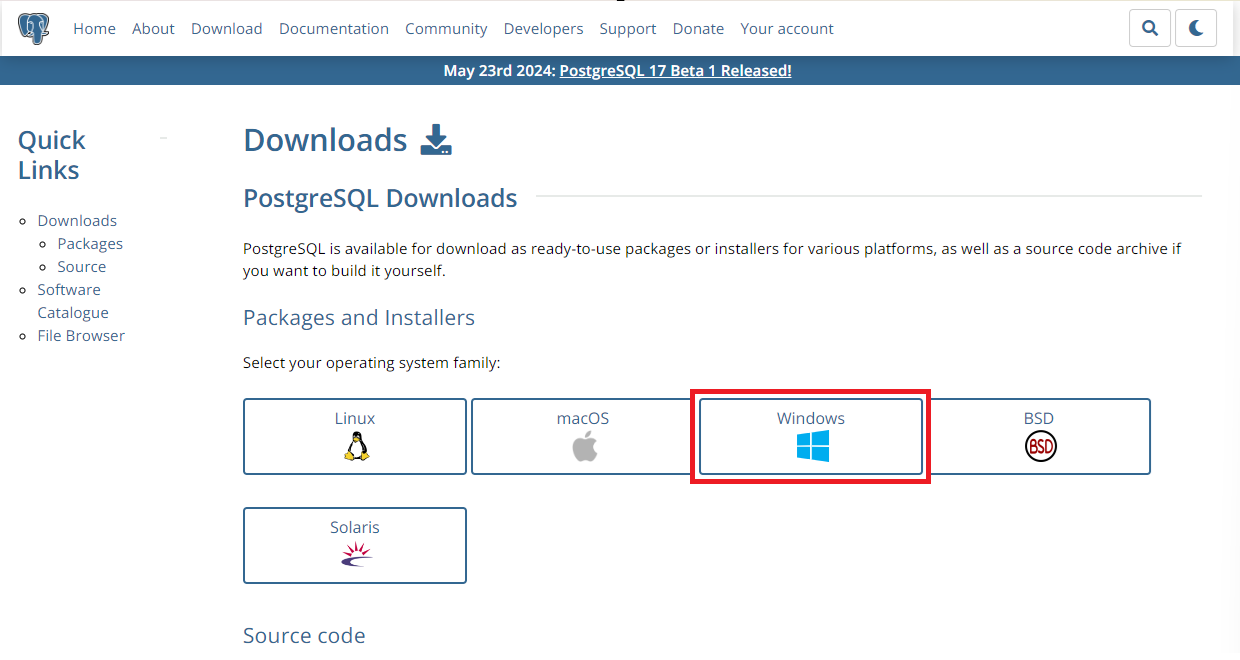Screen dimensions: 1240x660
Task: Click the BSD circular logo icon
Action: (1040, 446)
